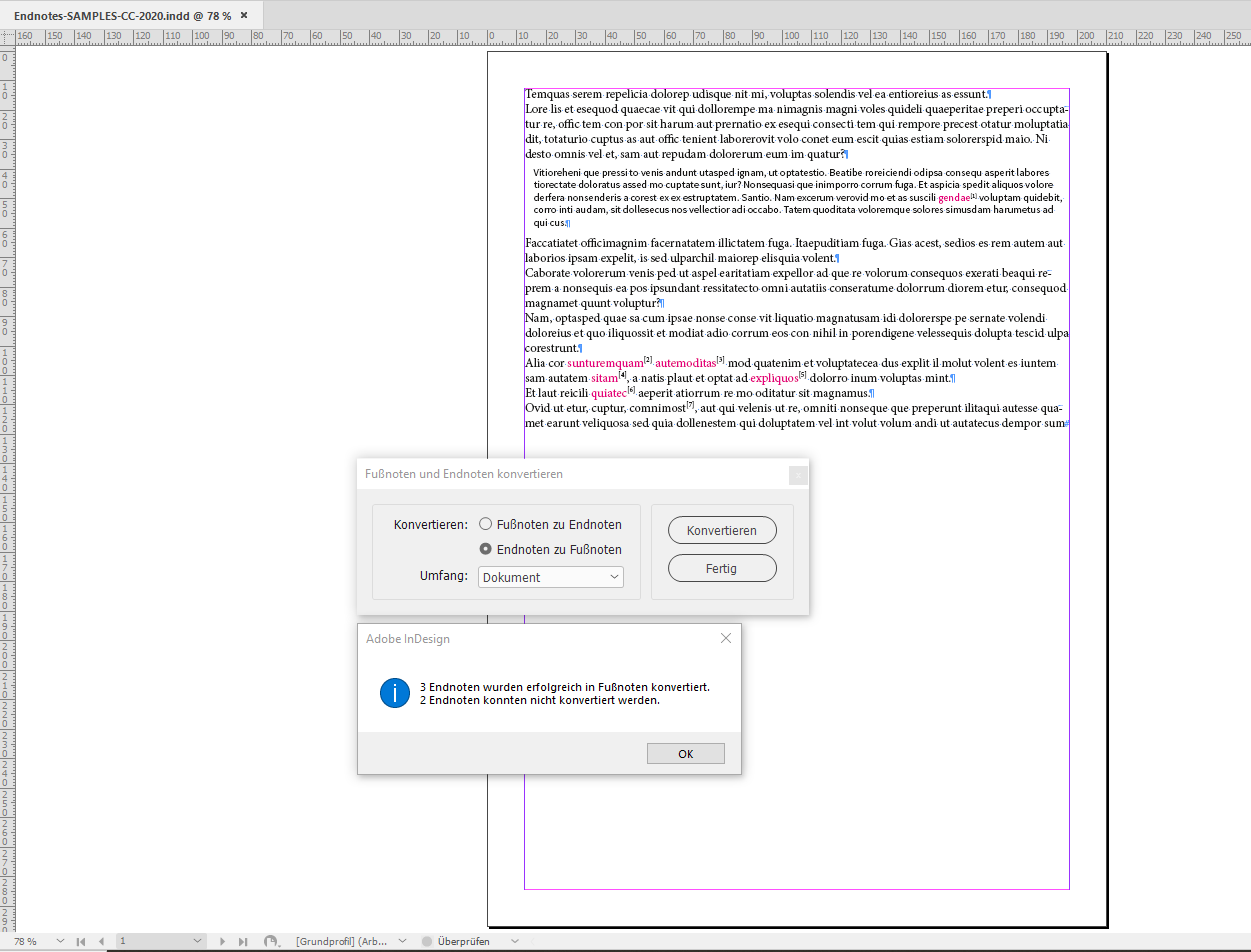Viewport: 1251px width, 952px height.
Task: Click the Fertig button to close the dialog
Action: point(722,567)
